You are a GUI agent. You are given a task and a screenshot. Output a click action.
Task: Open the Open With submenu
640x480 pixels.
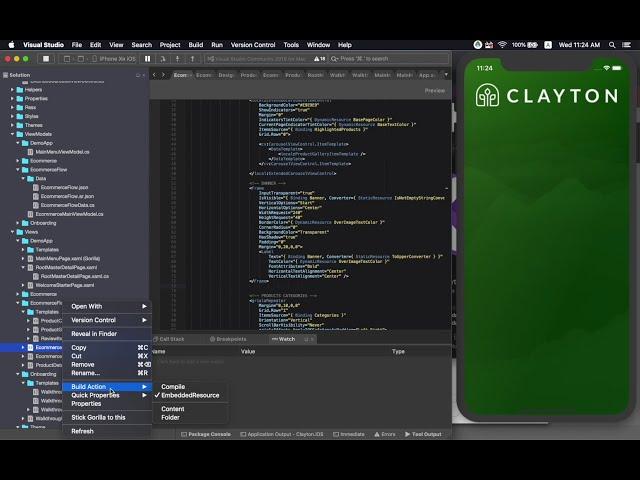107,306
